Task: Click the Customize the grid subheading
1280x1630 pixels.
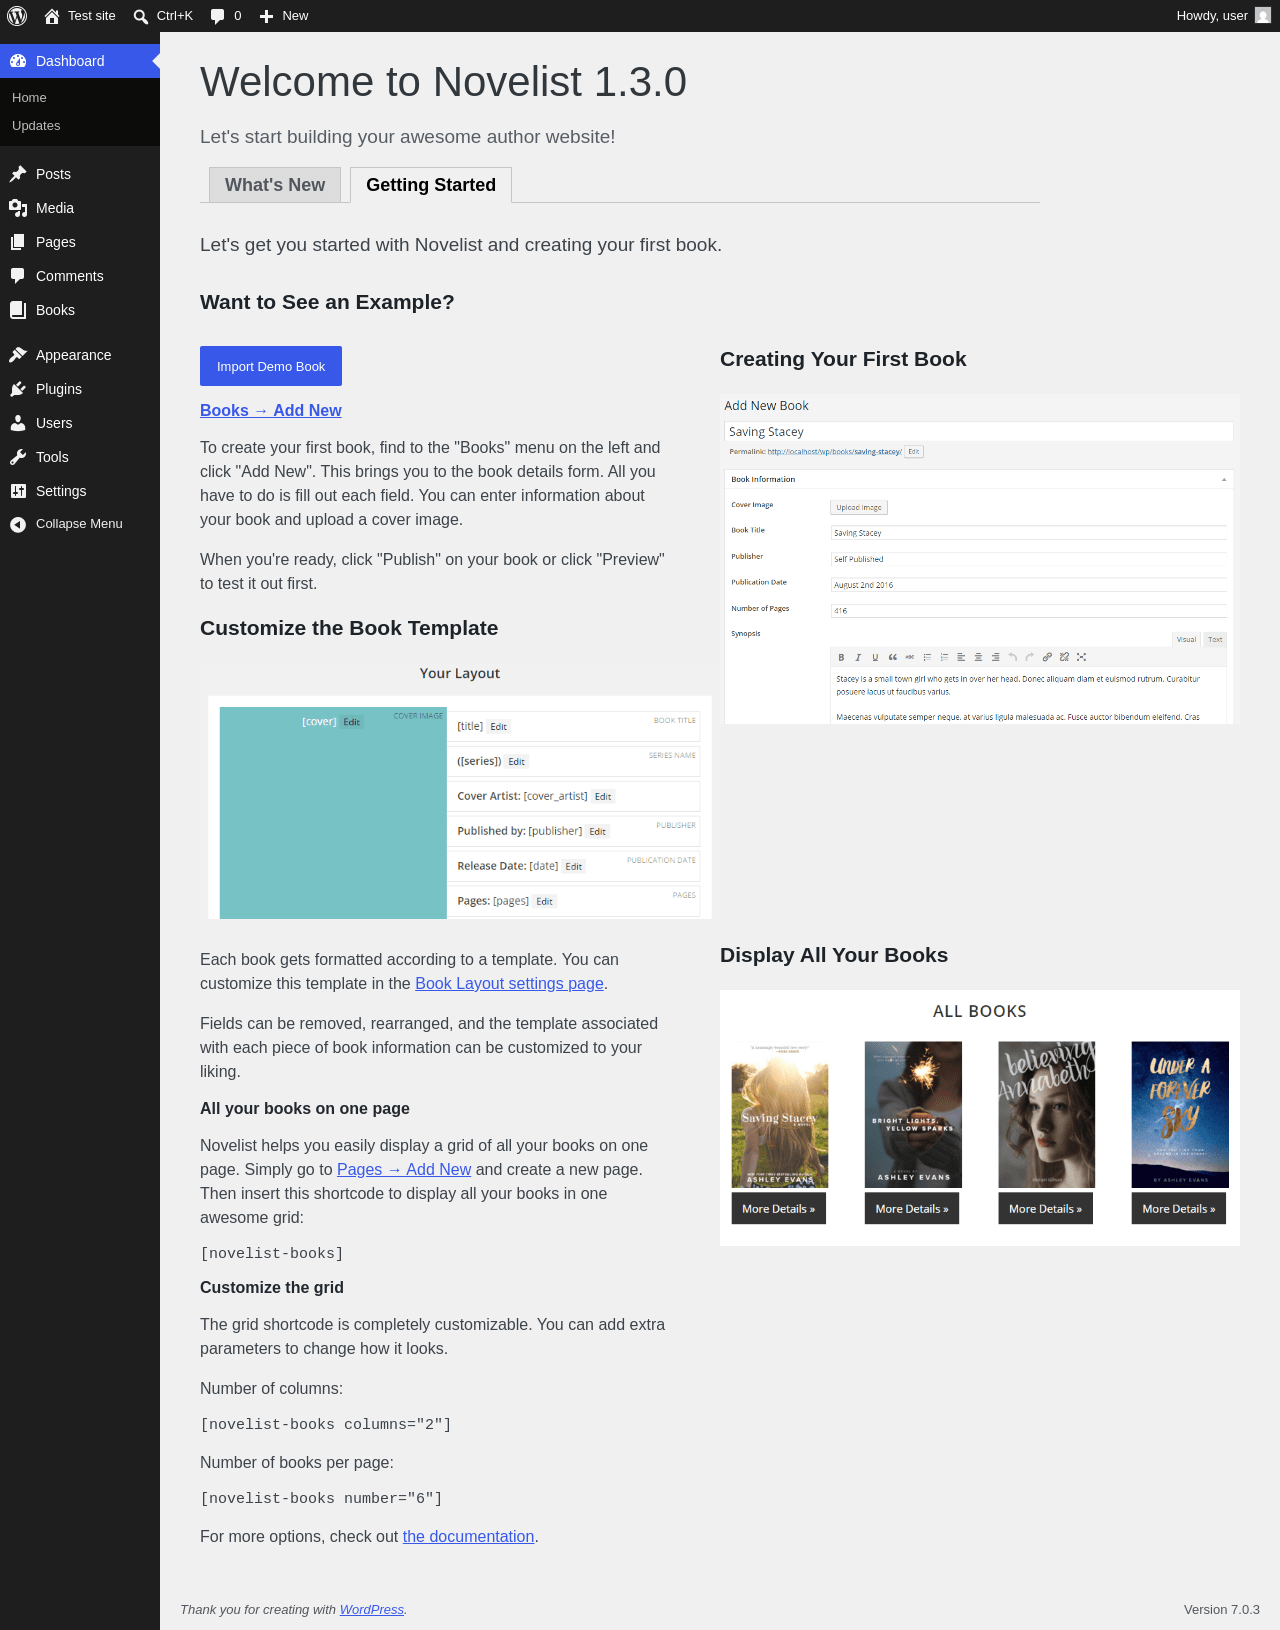Action: [x=272, y=1288]
